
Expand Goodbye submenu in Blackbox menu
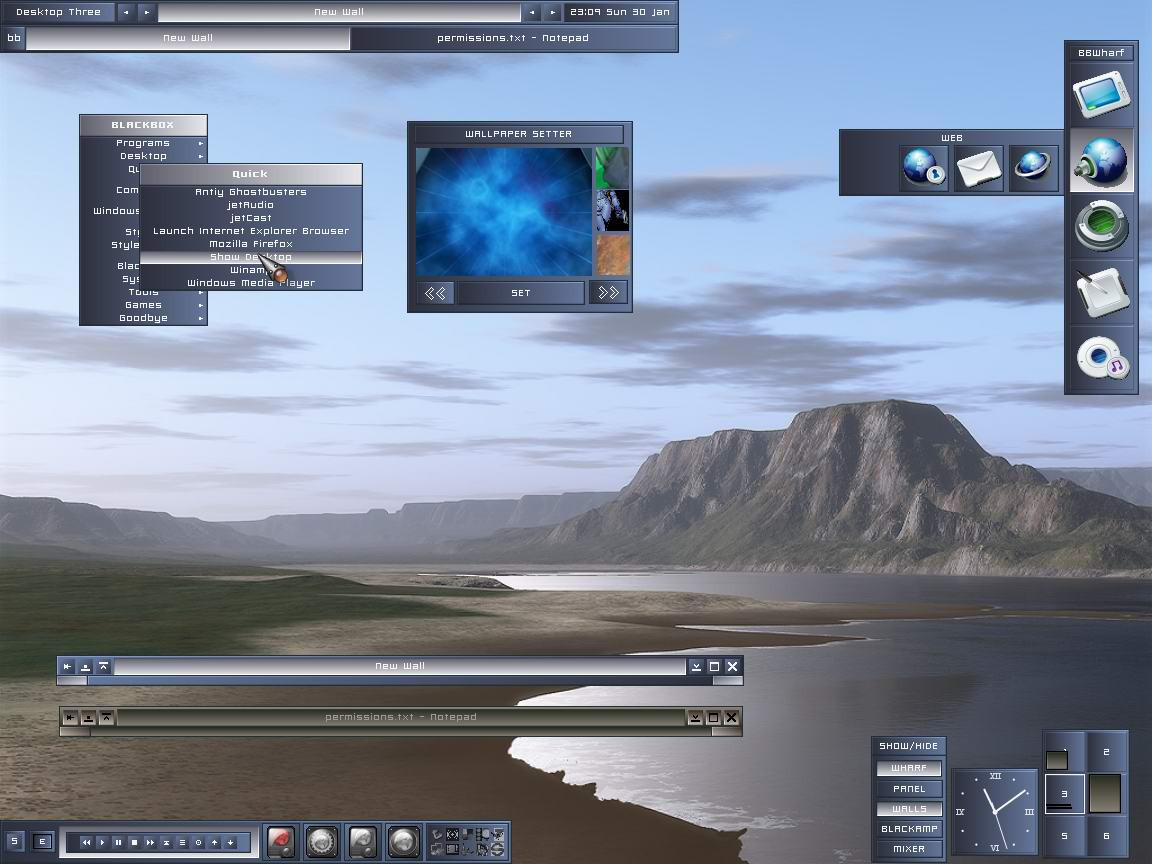tap(143, 318)
